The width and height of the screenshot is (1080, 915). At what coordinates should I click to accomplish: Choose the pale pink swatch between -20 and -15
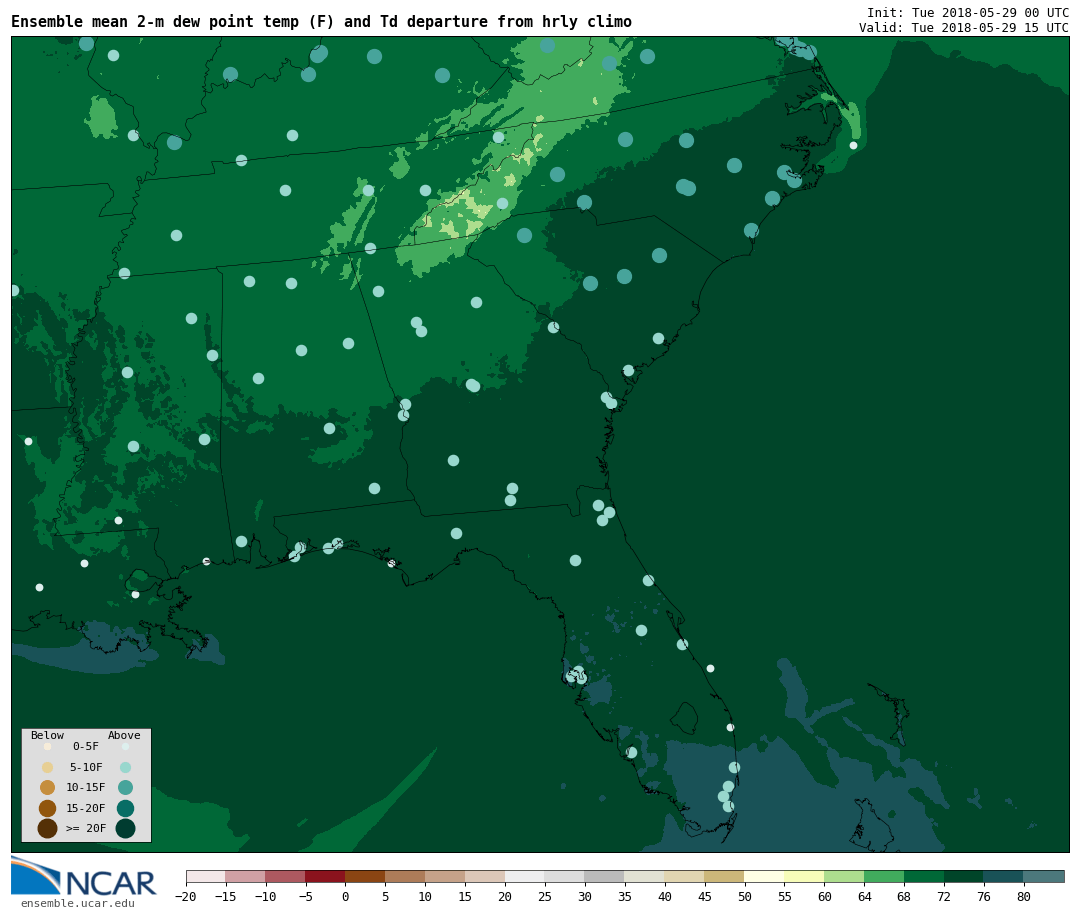pos(206,877)
